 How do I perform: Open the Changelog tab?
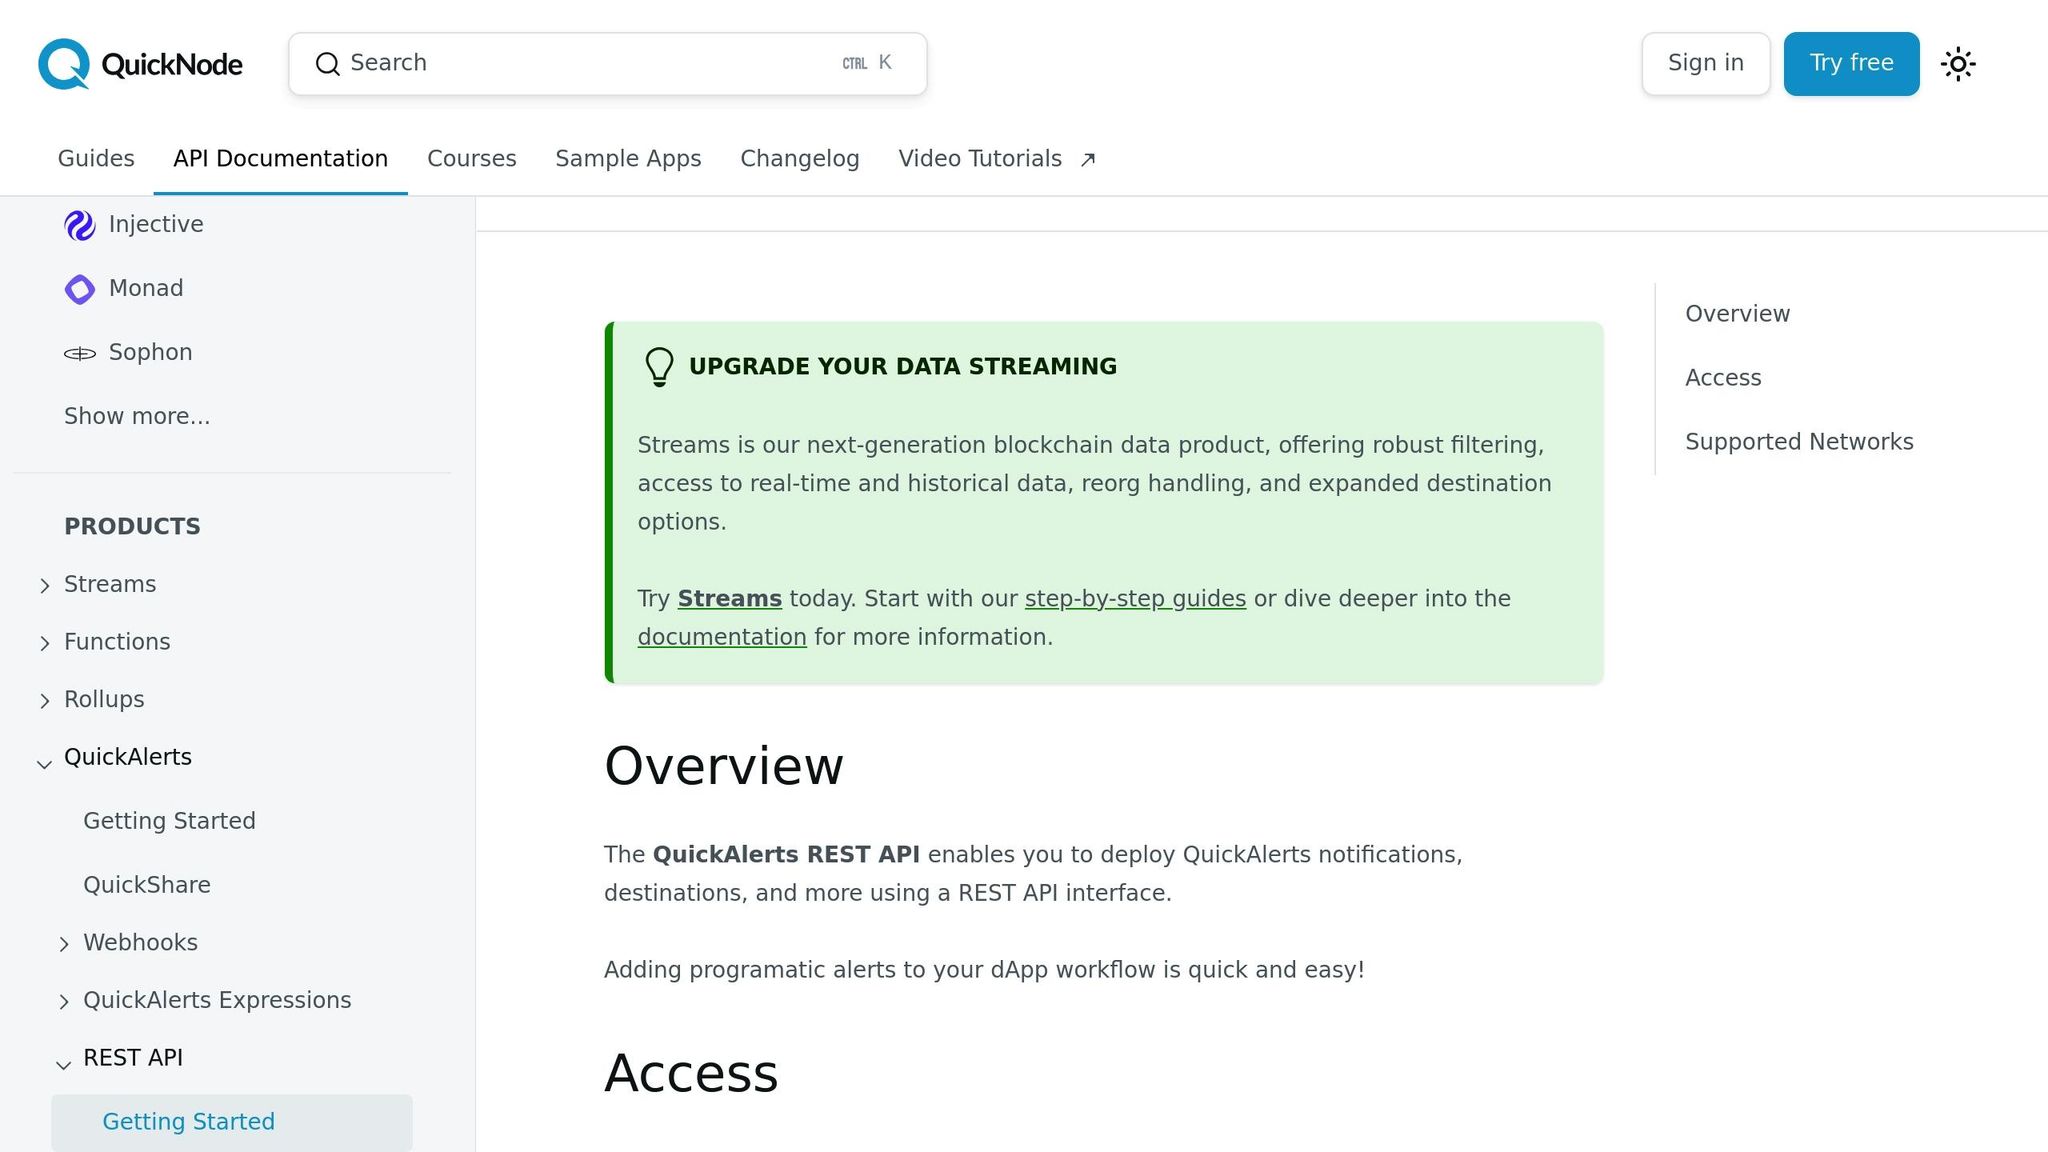800,158
